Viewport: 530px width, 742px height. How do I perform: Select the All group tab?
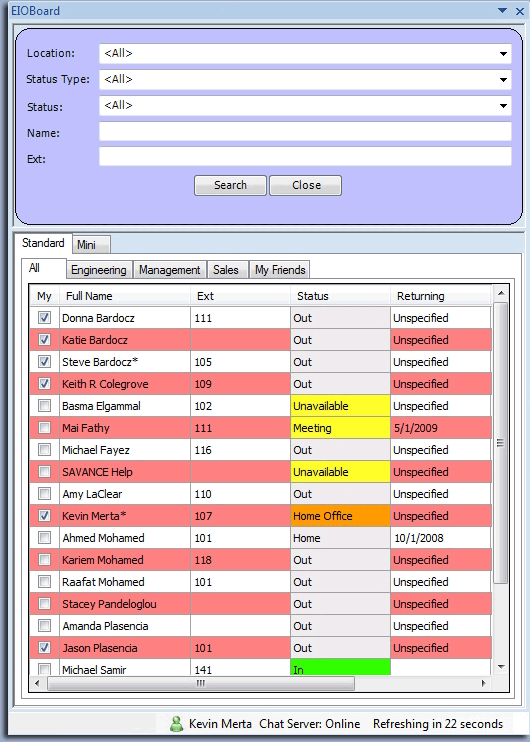[43, 268]
